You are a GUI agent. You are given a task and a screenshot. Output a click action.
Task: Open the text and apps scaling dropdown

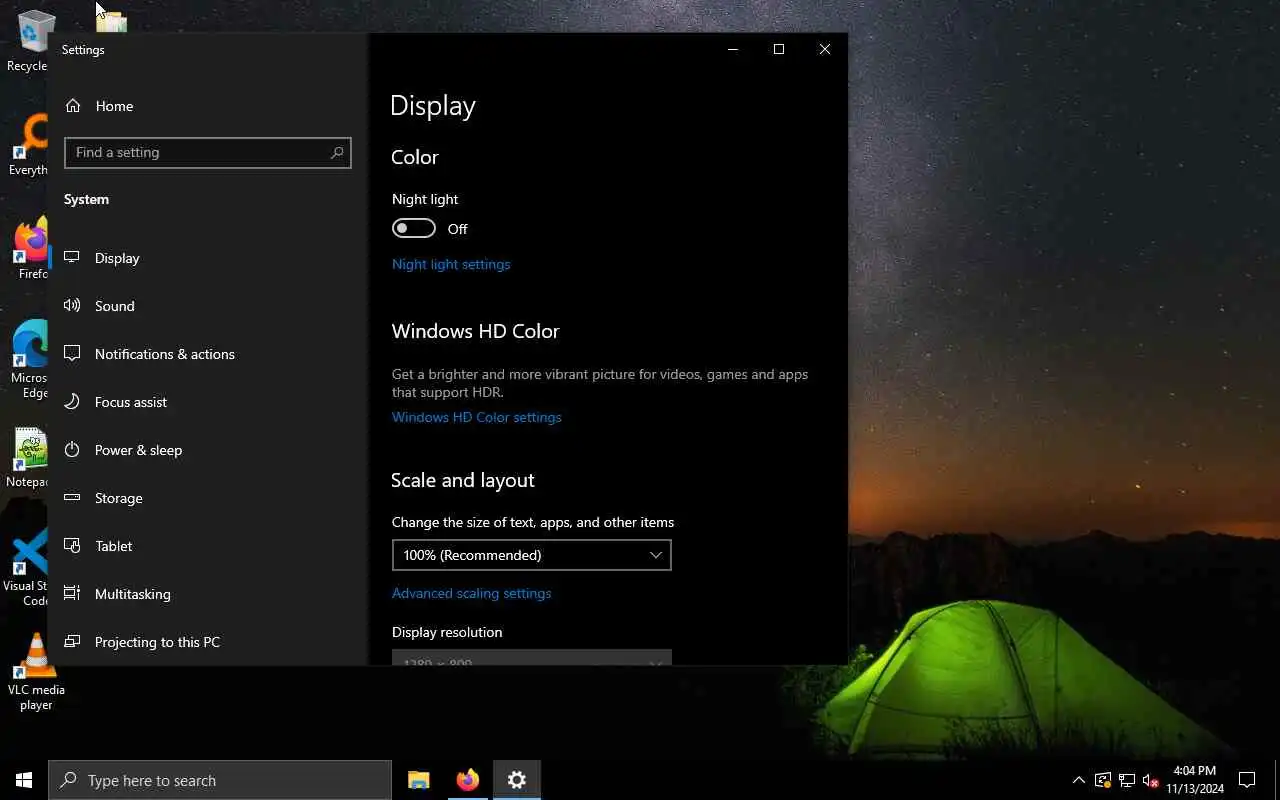pyautogui.click(x=531, y=555)
